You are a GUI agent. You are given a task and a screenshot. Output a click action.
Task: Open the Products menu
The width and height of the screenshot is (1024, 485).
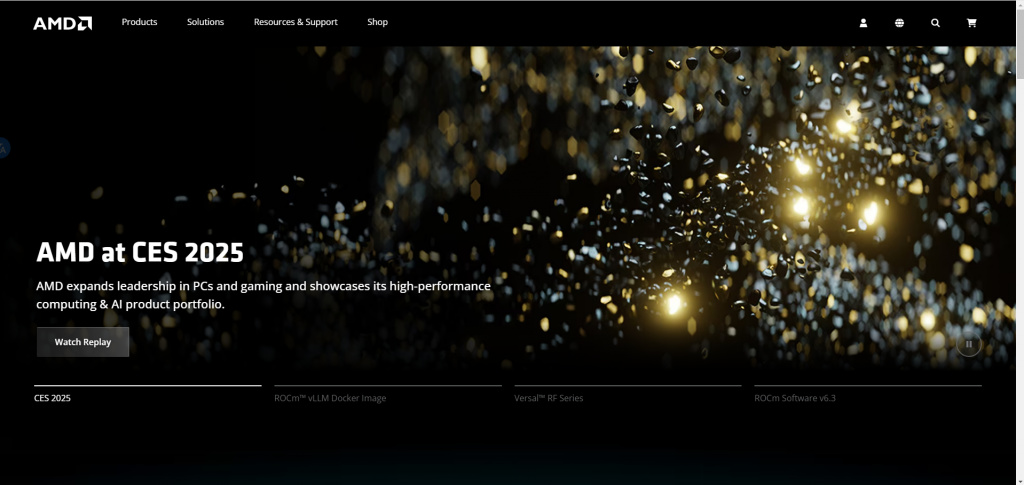(x=139, y=22)
